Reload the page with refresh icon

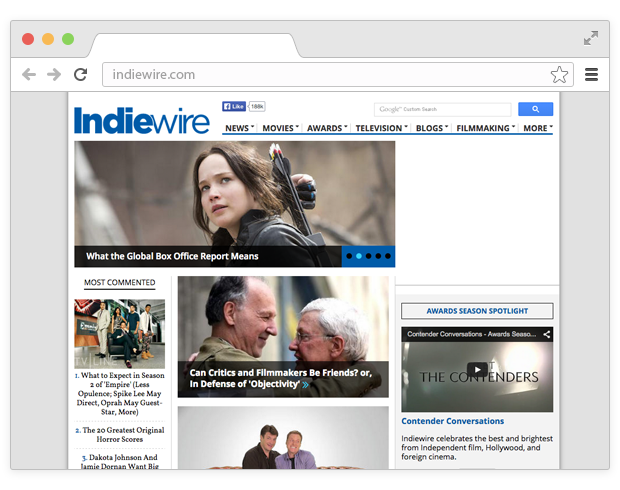[x=81, y=74]
